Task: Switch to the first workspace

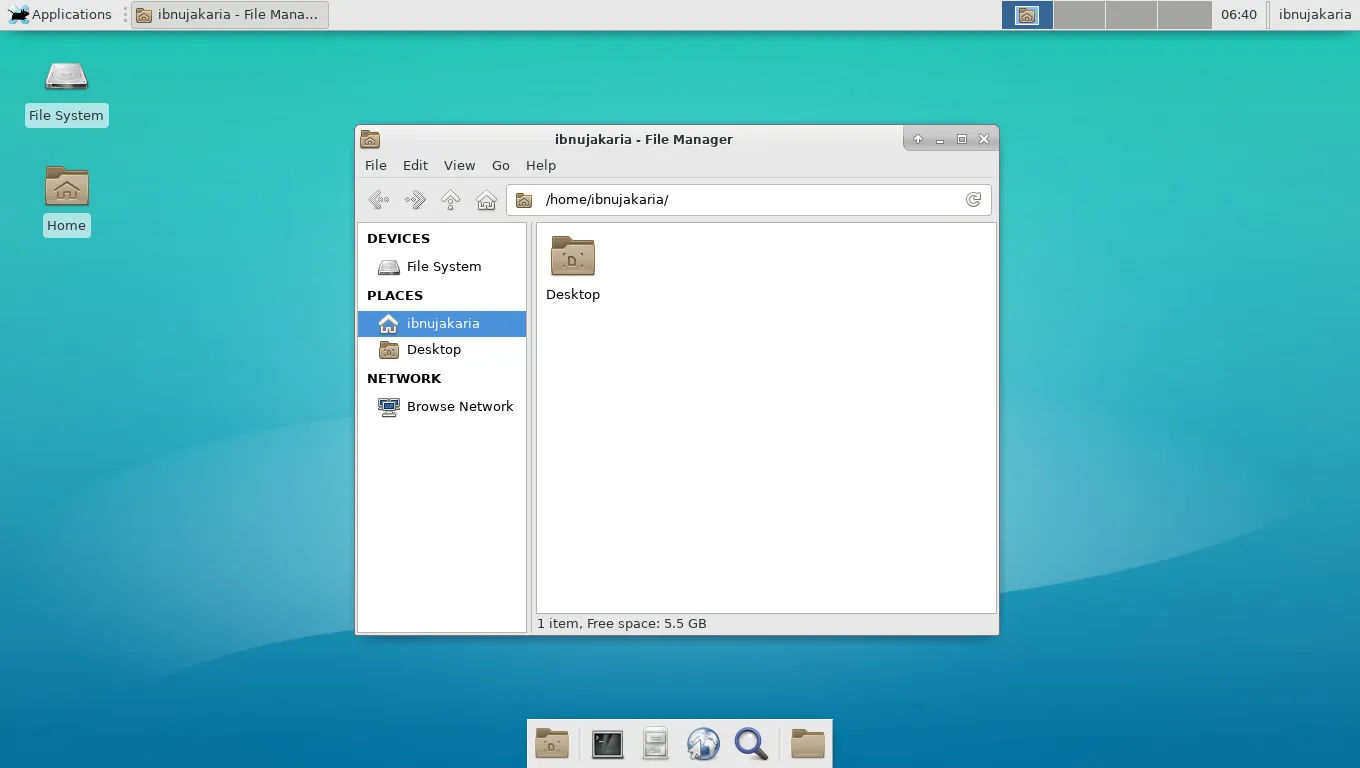Action: (x=1027, y=14)
